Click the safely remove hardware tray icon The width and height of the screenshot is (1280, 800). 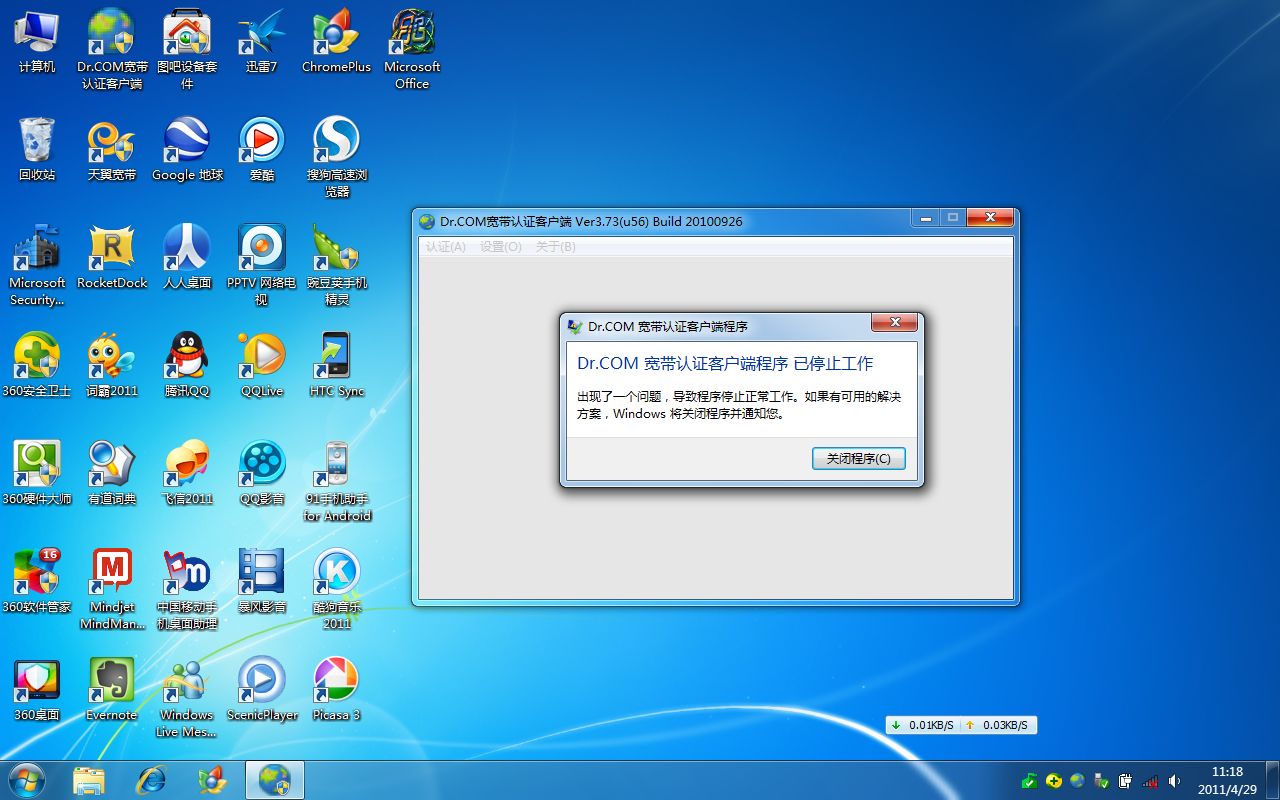click(x=1101, y=780)
